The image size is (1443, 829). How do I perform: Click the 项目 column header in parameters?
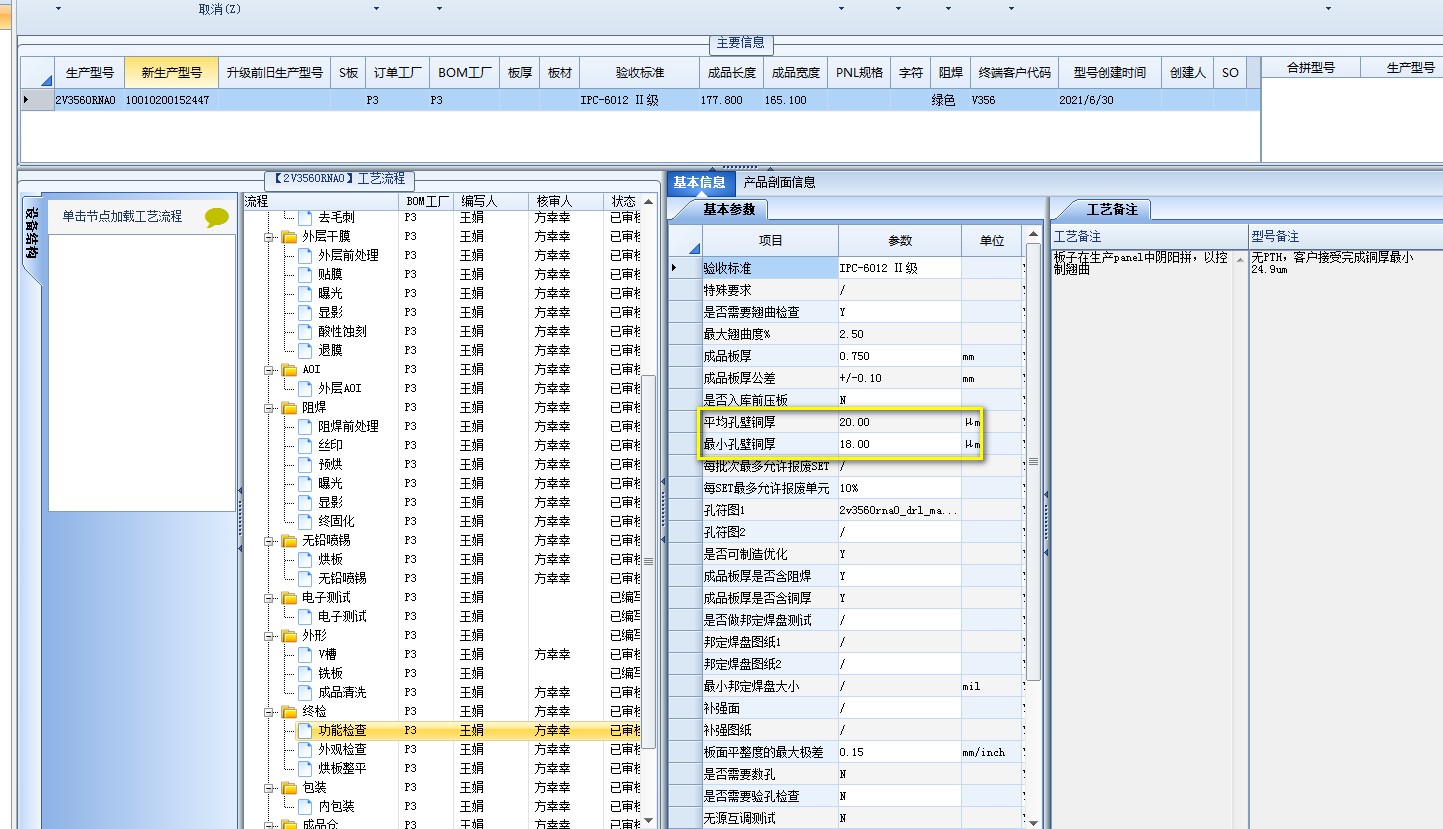pos(770,241)
